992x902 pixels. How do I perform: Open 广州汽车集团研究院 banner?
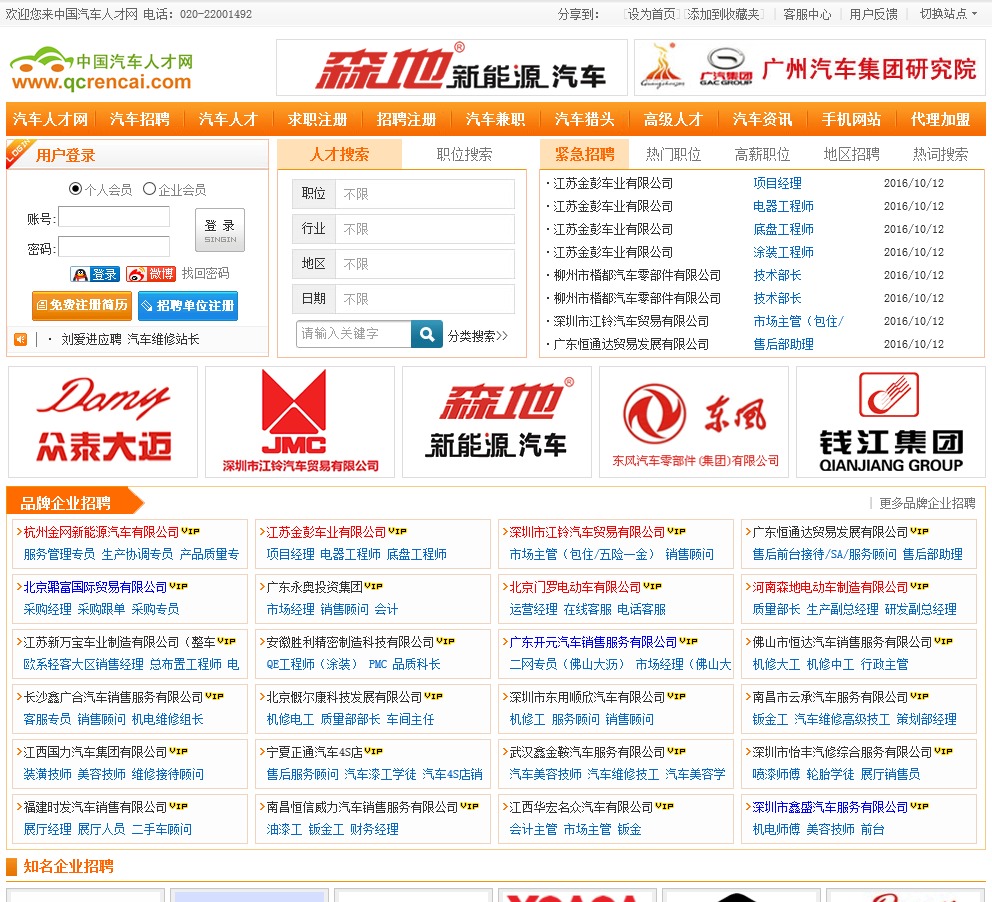[x=810, y=68]
